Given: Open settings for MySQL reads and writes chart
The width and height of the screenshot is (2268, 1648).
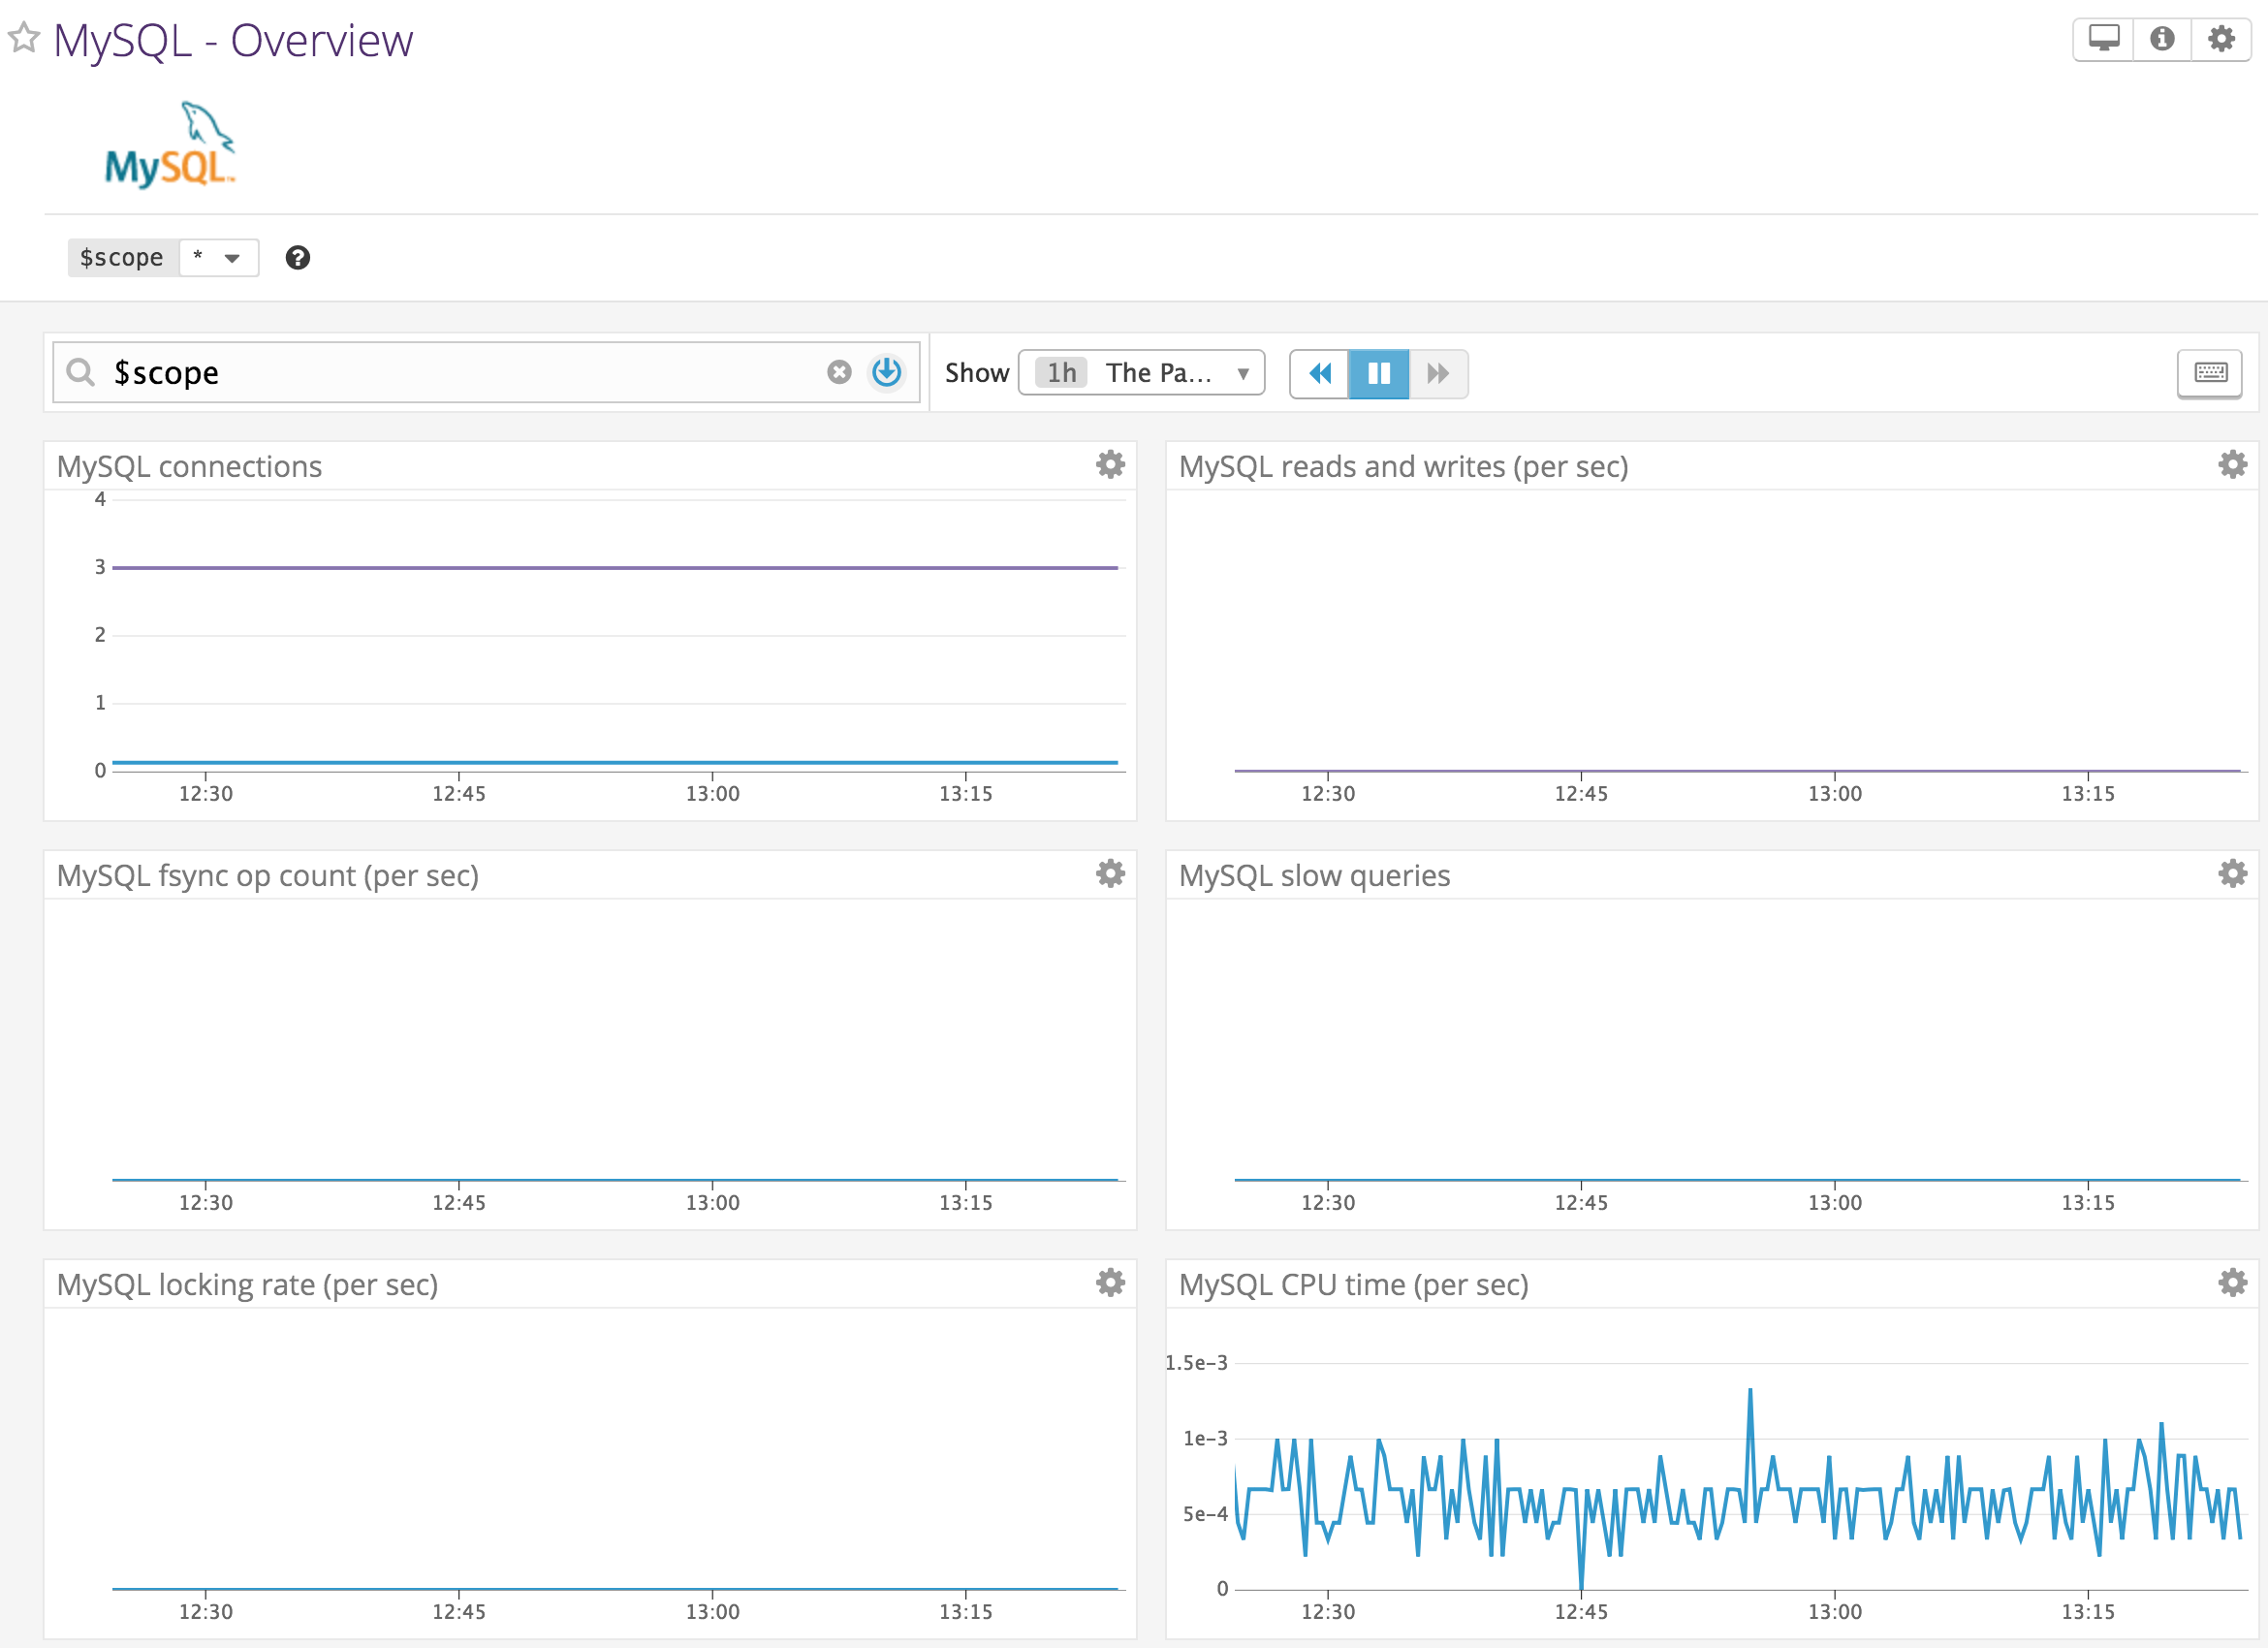Looking at the screenshot, I should (2233, 464).
